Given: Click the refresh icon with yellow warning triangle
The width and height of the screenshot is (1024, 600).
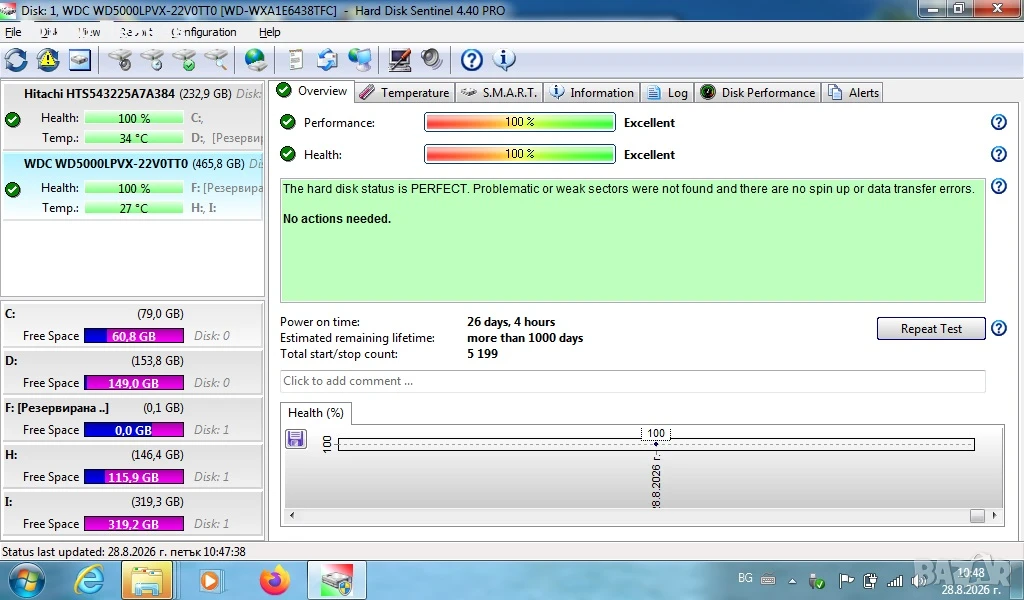Looking at the screenshot, I should click(x=48, y=60).
